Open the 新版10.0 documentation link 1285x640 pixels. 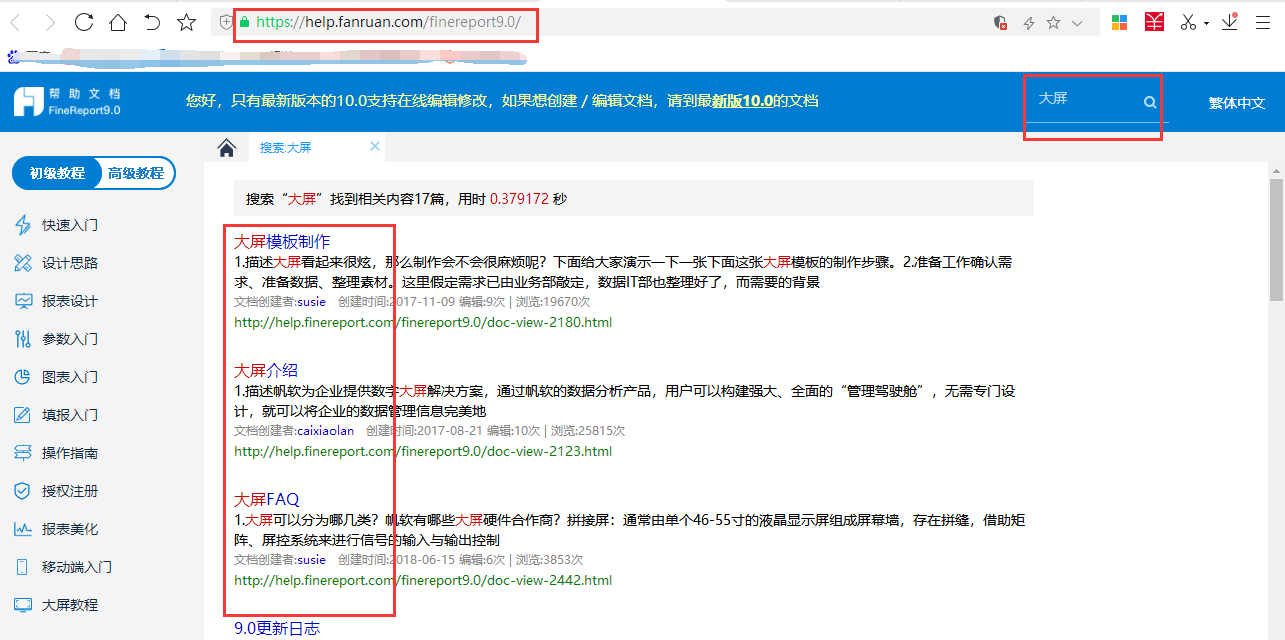click(743, 101)
